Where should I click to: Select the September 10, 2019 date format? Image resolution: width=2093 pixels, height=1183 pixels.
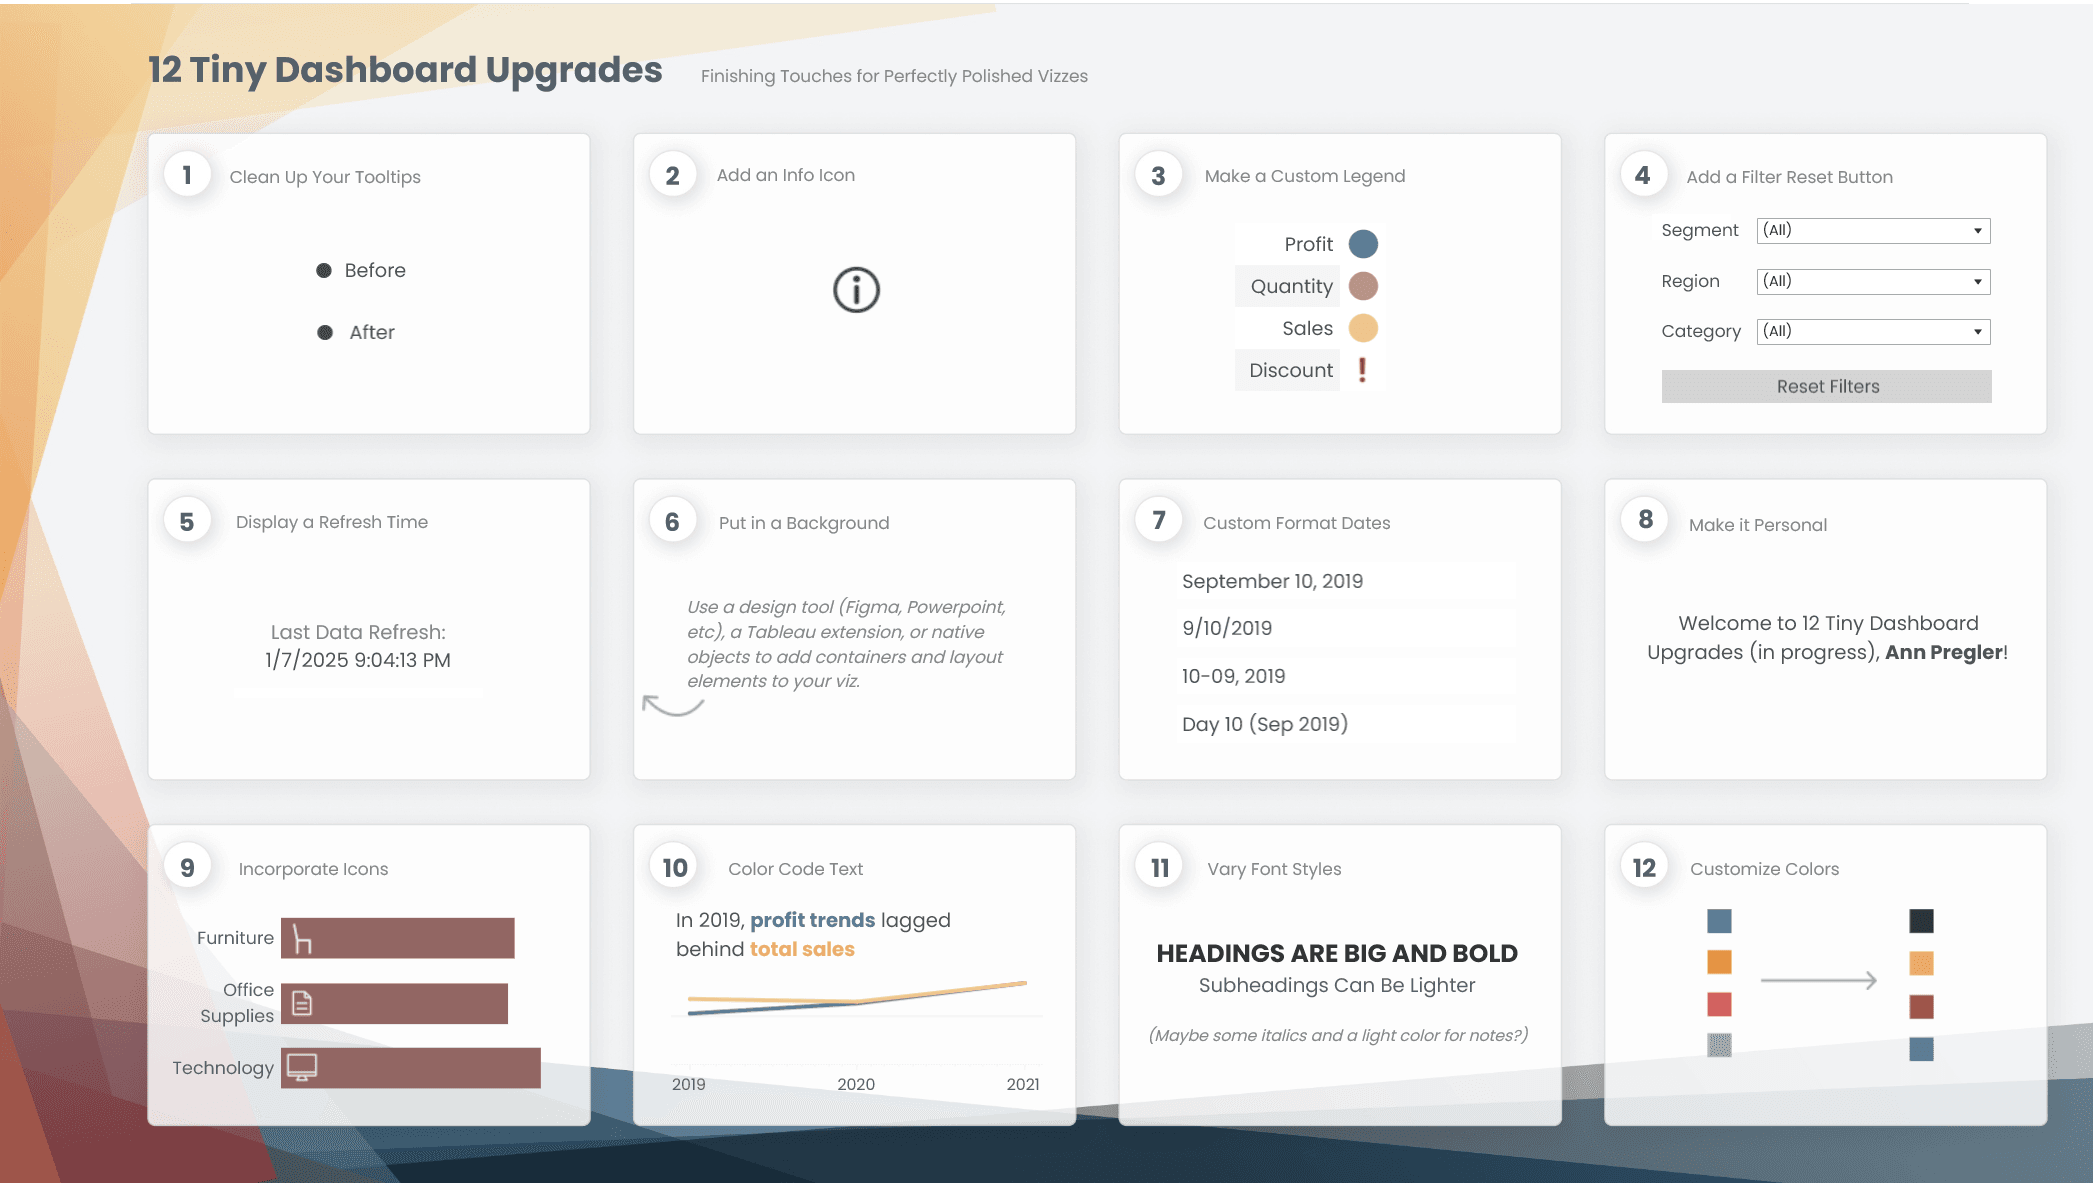pos(1272,581)
